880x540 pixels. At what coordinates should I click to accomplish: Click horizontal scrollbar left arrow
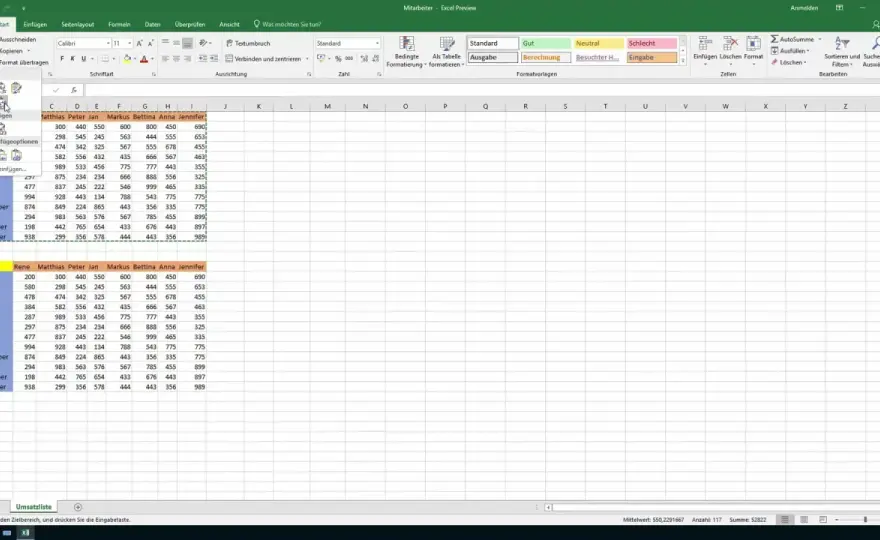pyautogui.click(x=548, y=507)
